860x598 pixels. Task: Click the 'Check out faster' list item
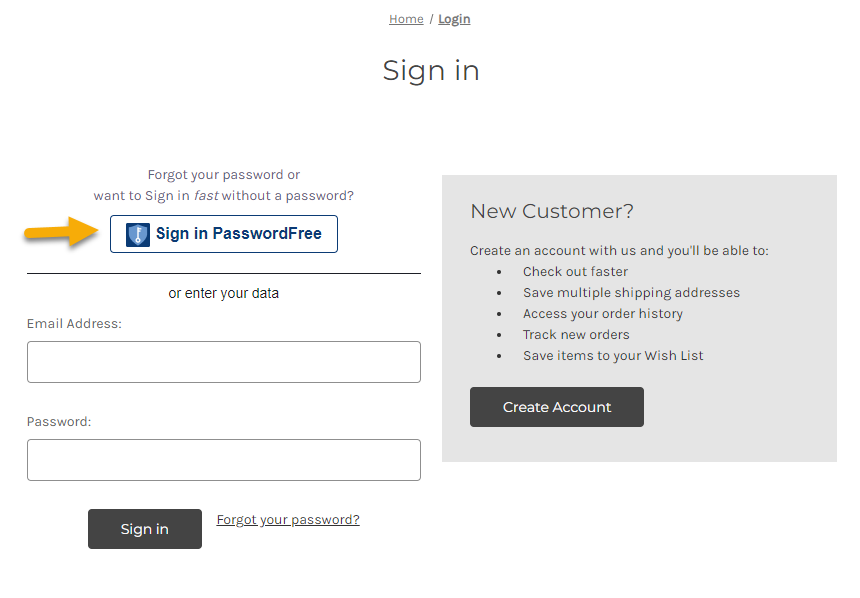(x=575, y=272)
